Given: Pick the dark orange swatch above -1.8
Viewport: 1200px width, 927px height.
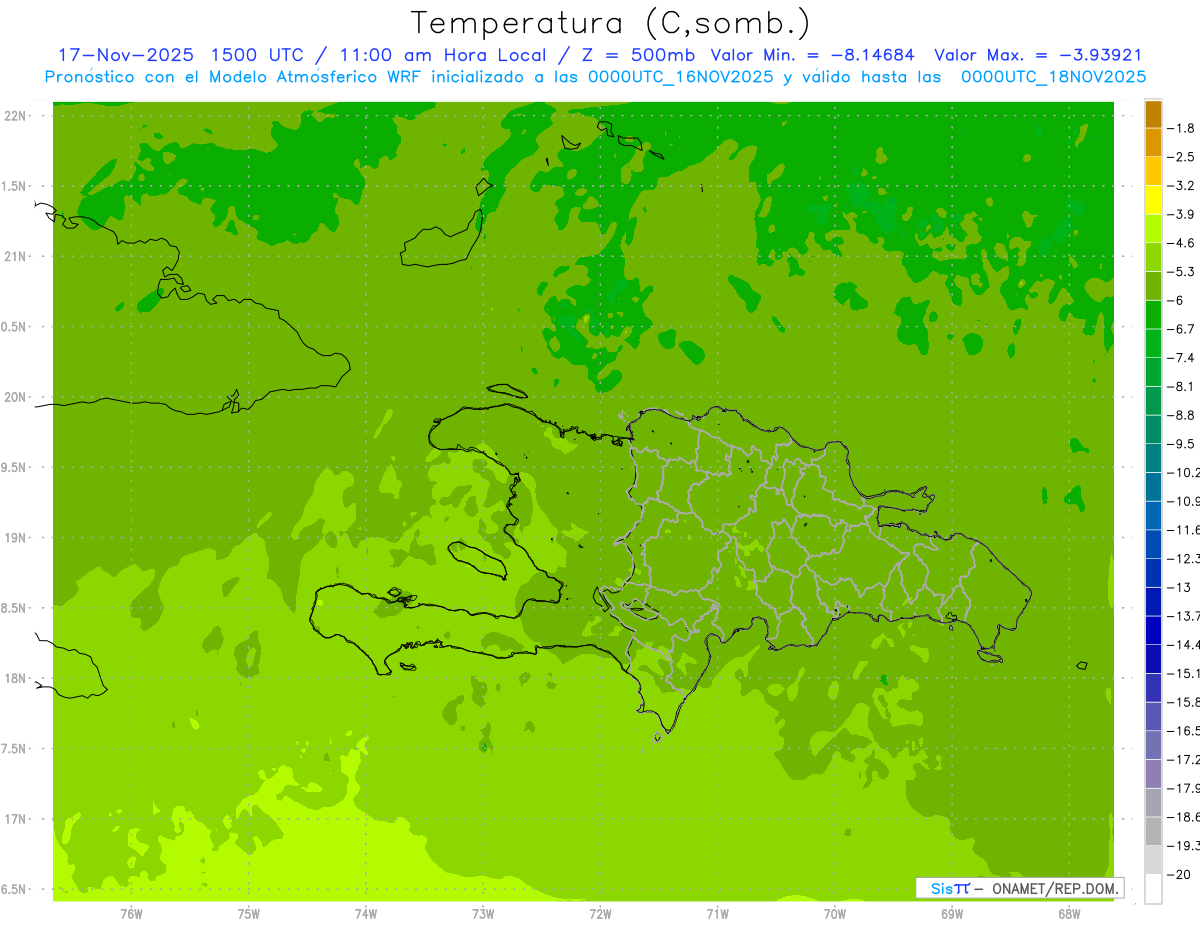Looking at the screenshot, I should point(1153,114).
